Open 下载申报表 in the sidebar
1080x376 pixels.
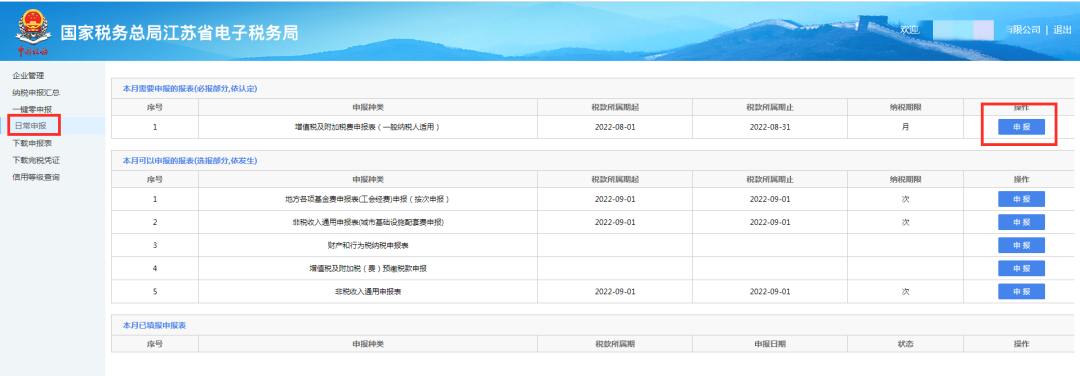tap(32, 143)
